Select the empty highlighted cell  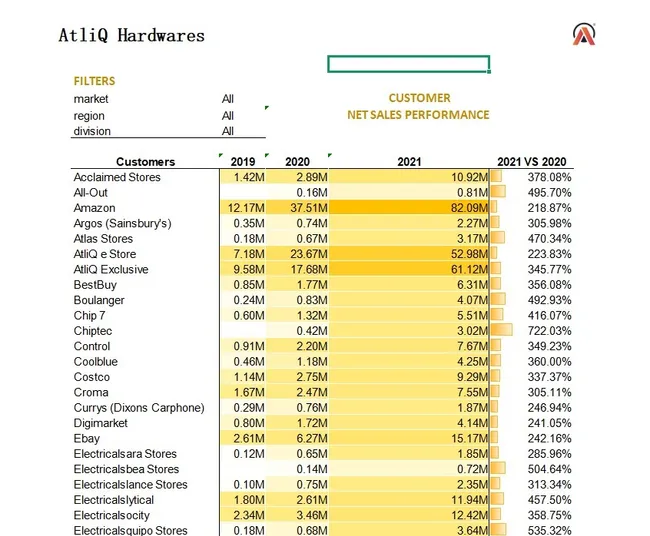tap(409, 64)
